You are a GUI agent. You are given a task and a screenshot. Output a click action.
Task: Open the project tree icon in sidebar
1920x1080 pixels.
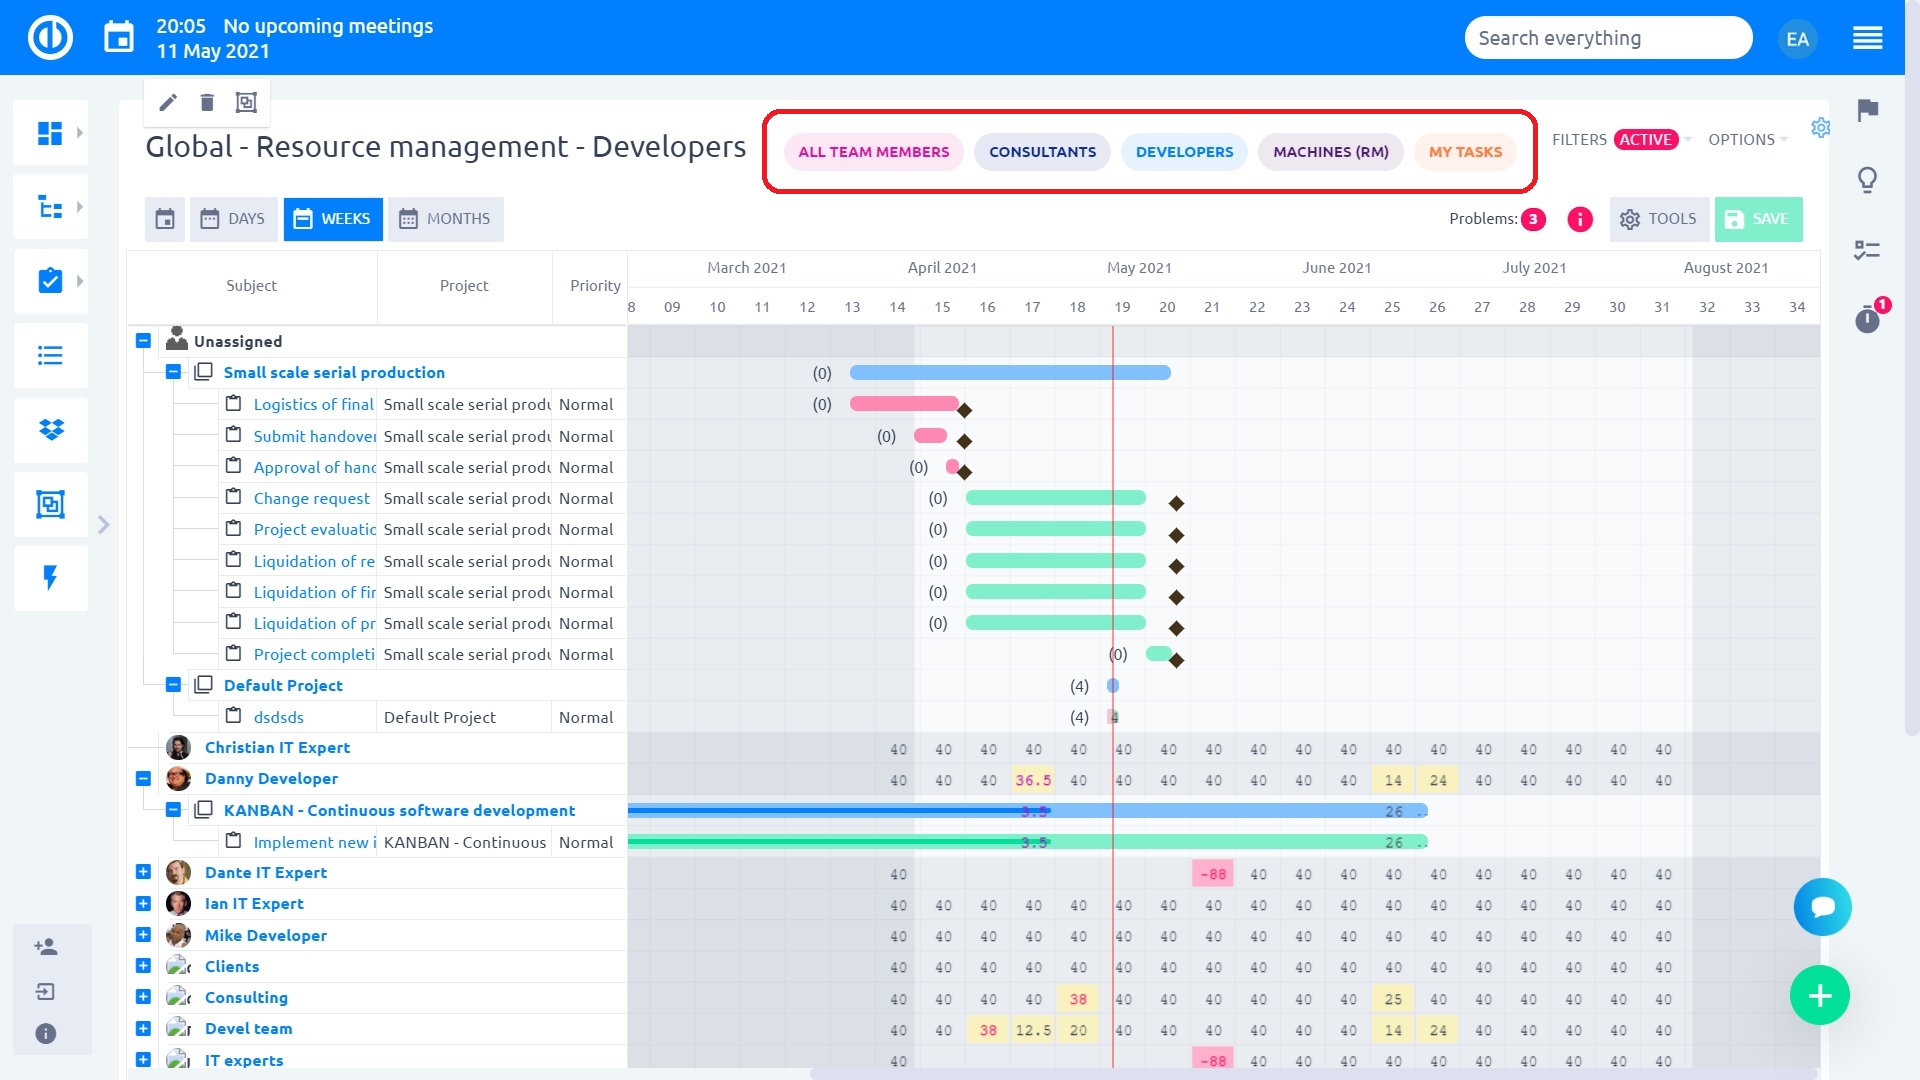tap(50, 206)
